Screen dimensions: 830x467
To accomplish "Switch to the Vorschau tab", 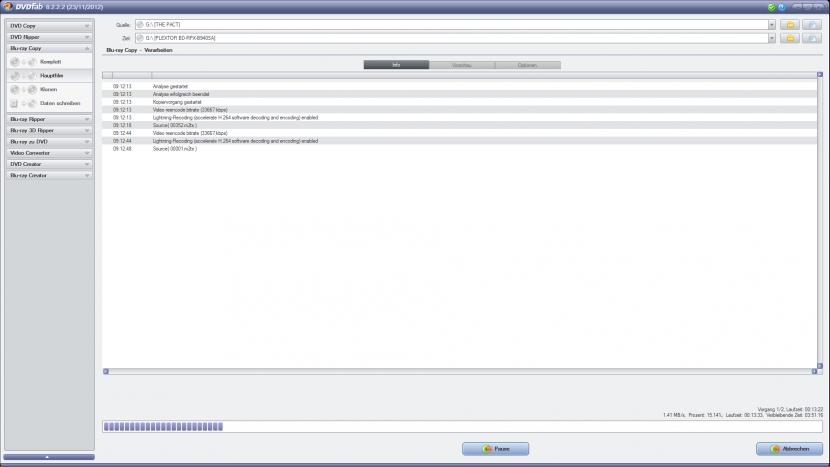I will [x=462, y=65].
